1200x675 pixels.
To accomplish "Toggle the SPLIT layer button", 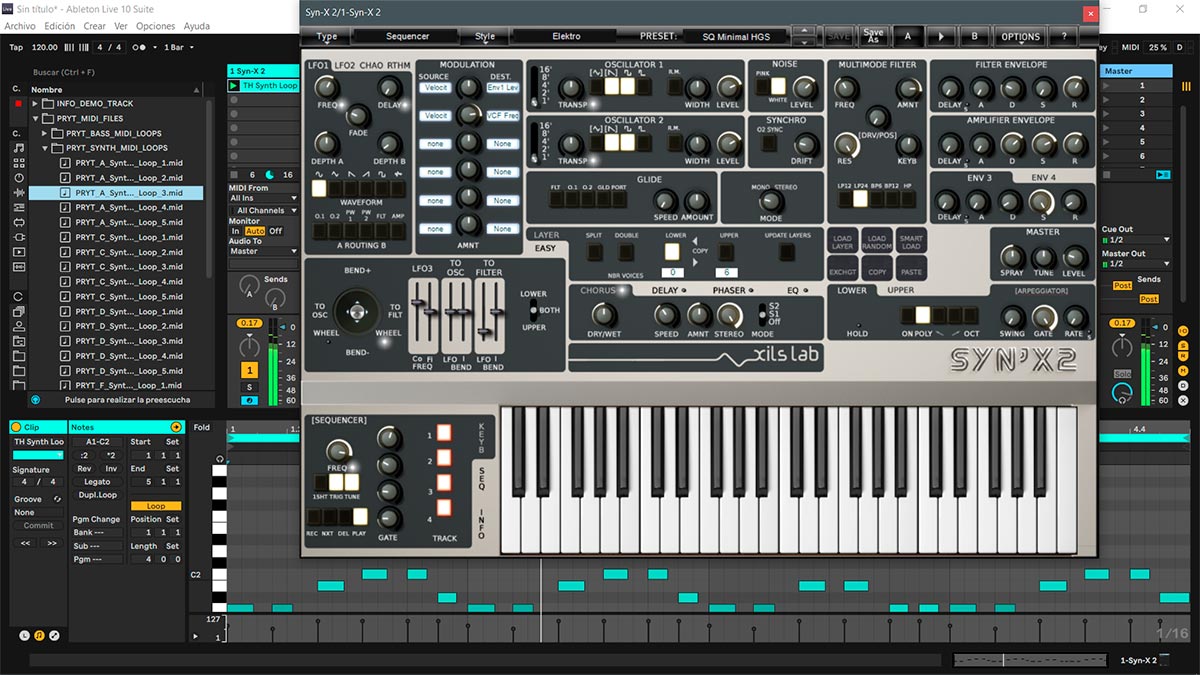I will pos(595,251).
